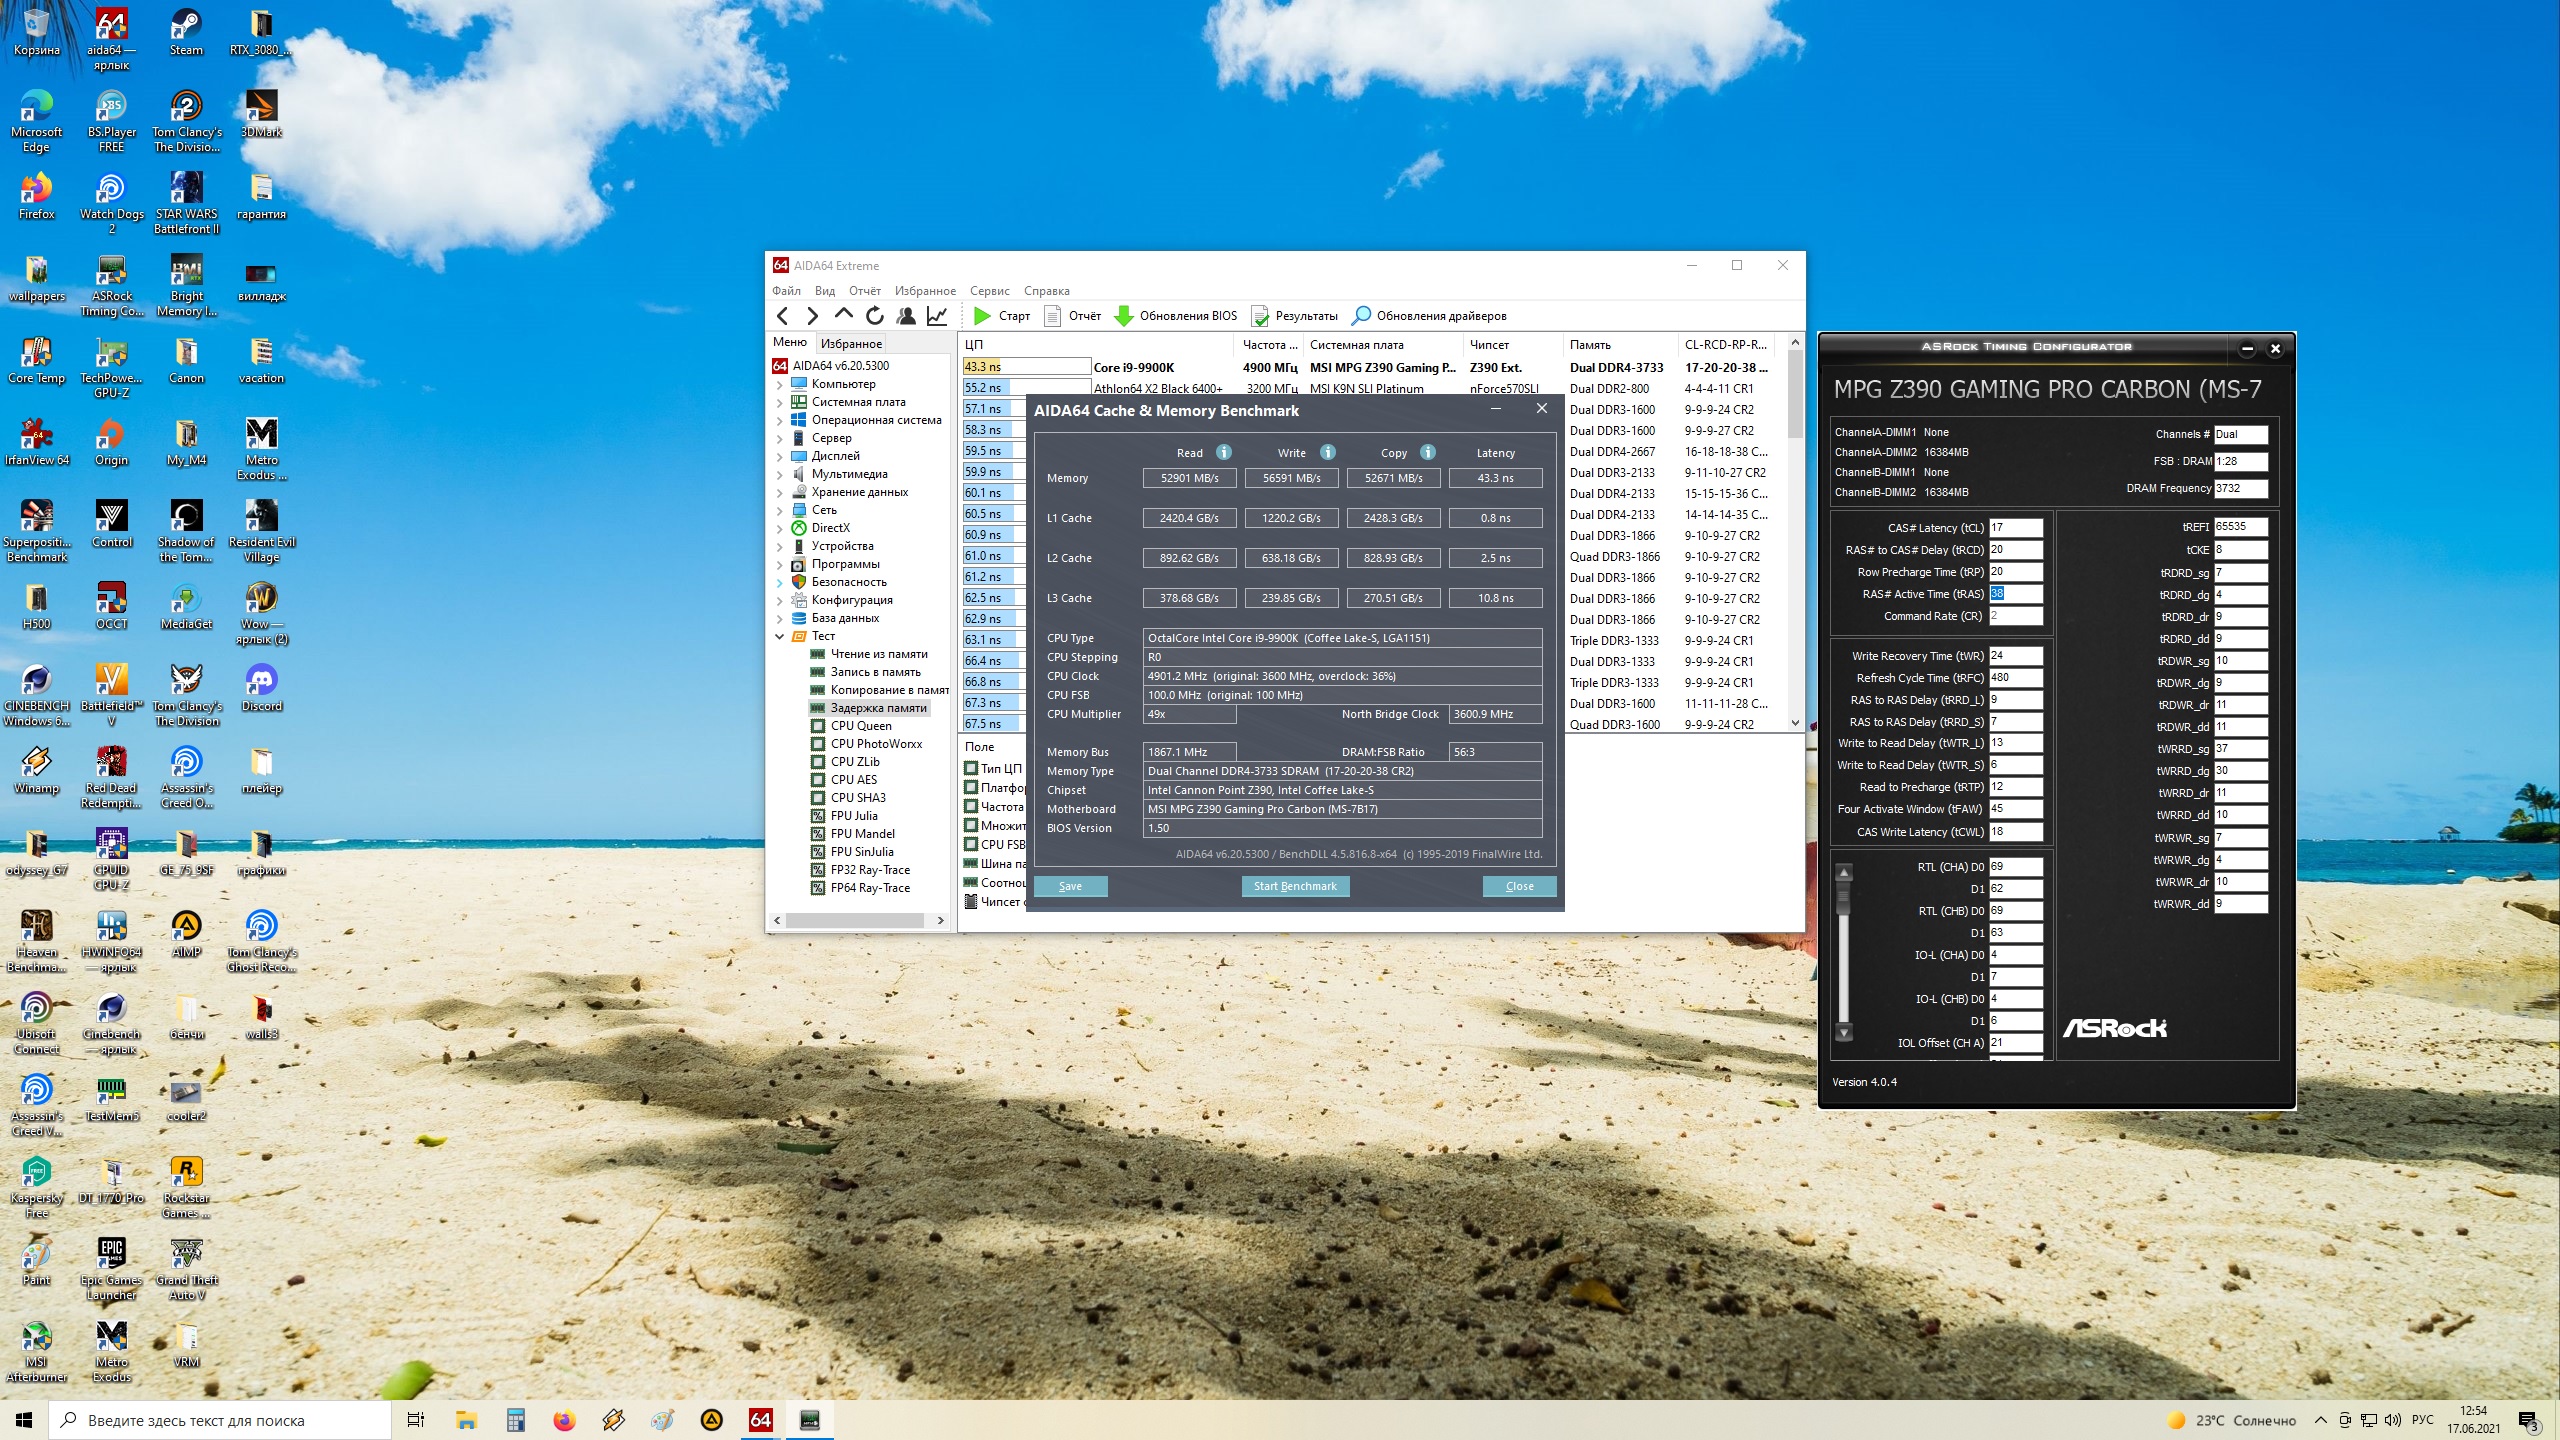Click the Обновления драйверов magnifier icon

1361,316
